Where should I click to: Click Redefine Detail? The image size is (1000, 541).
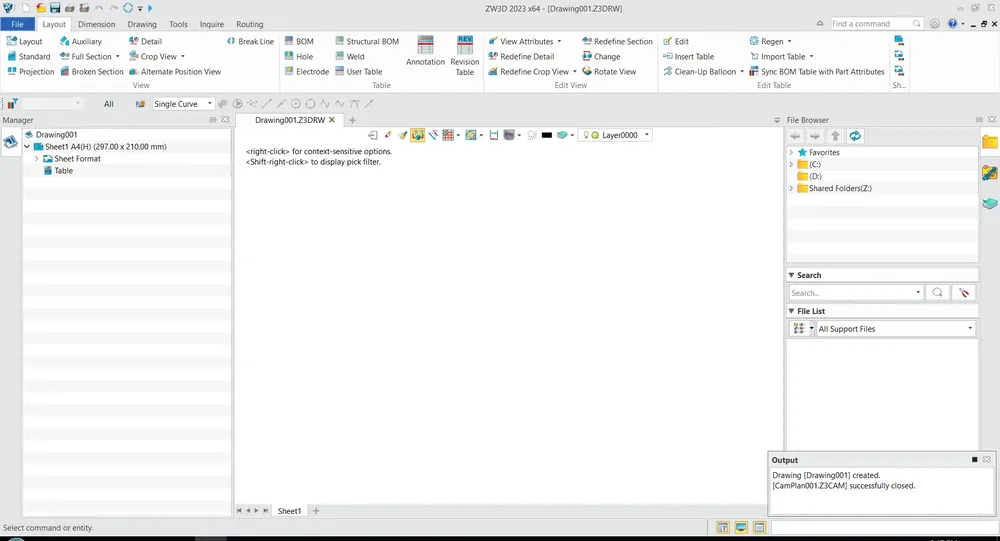point(521,57)
